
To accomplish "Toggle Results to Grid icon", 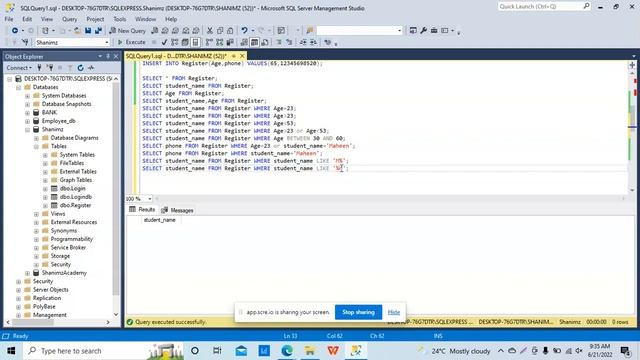I will [x=254, y=42].
